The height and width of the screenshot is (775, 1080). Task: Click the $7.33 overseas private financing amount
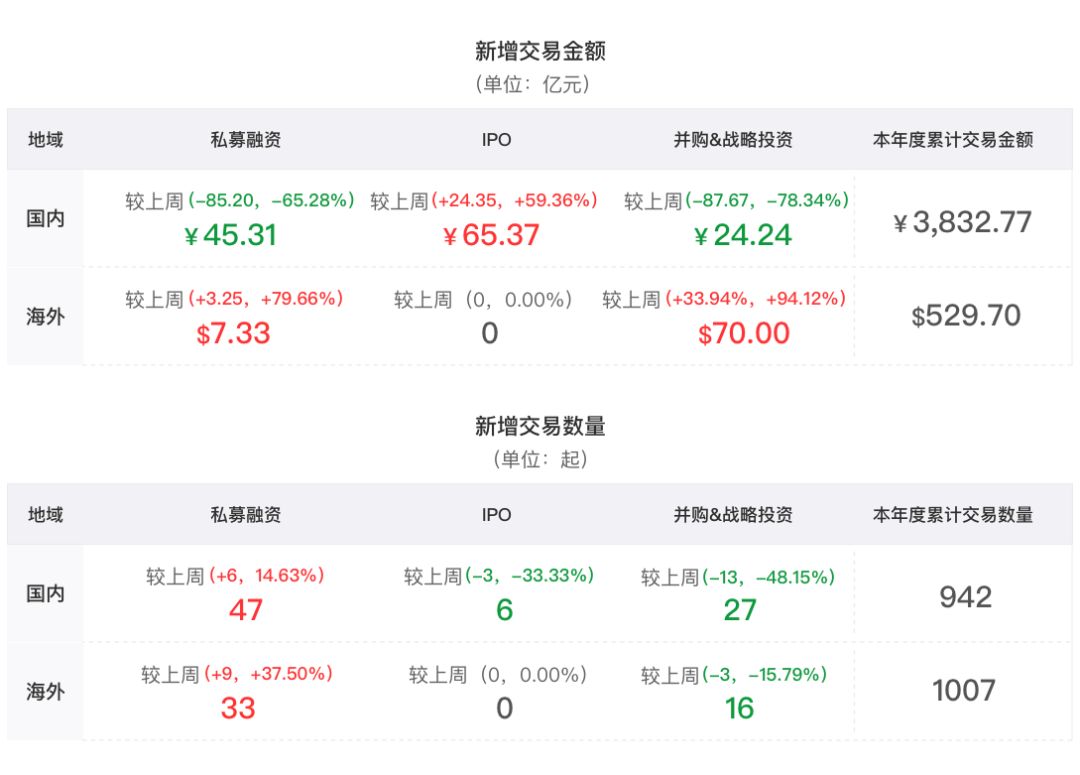pos(233,333)
